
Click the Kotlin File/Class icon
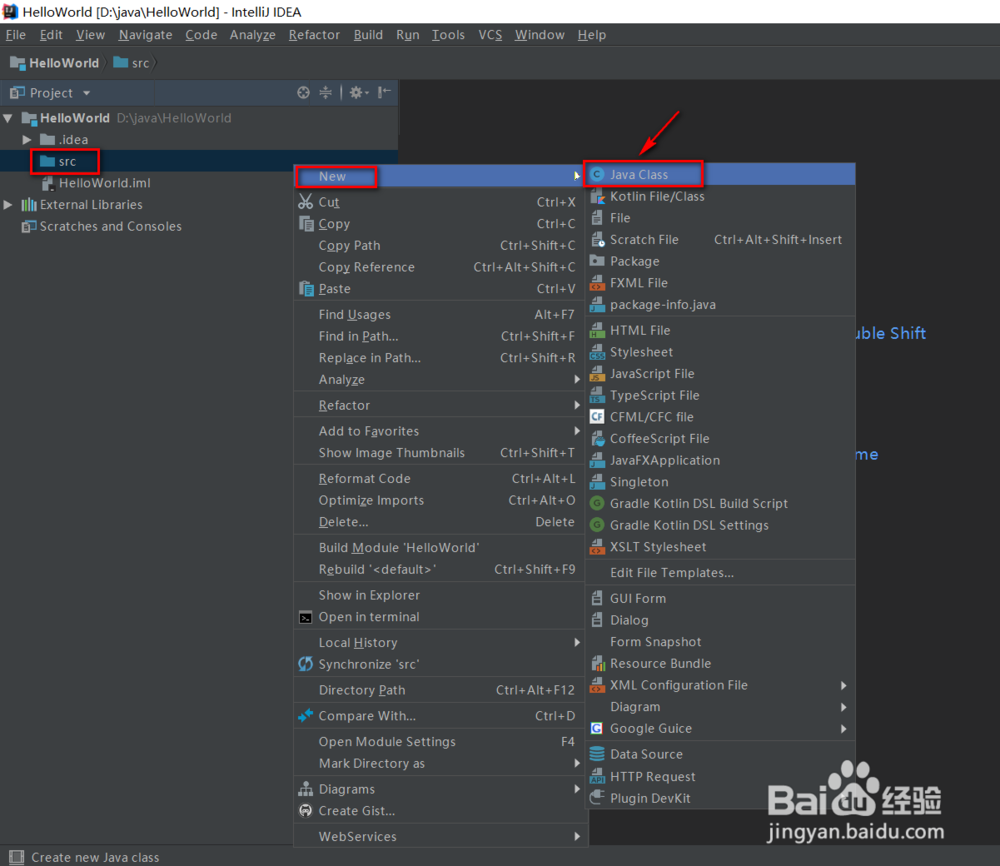pos(597,196)
